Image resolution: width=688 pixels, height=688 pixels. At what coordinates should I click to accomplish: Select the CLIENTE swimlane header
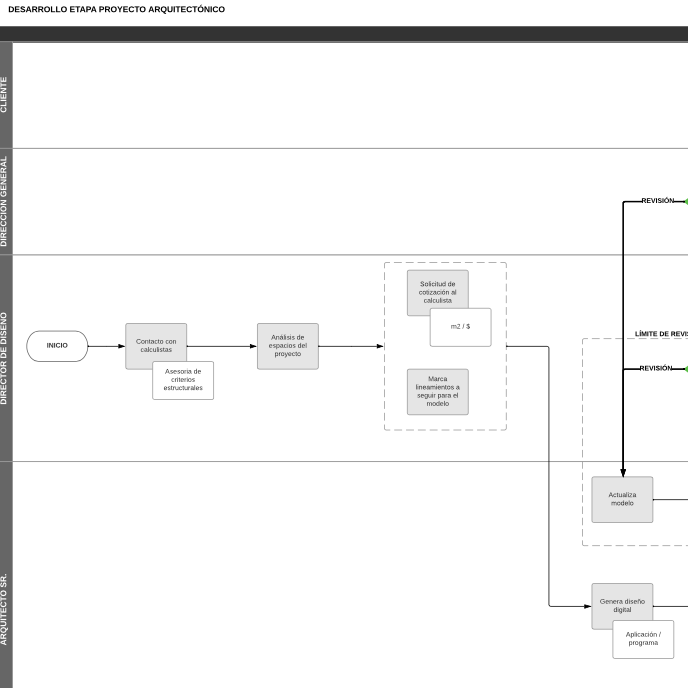pyautogui.click(x=6, y=95)
